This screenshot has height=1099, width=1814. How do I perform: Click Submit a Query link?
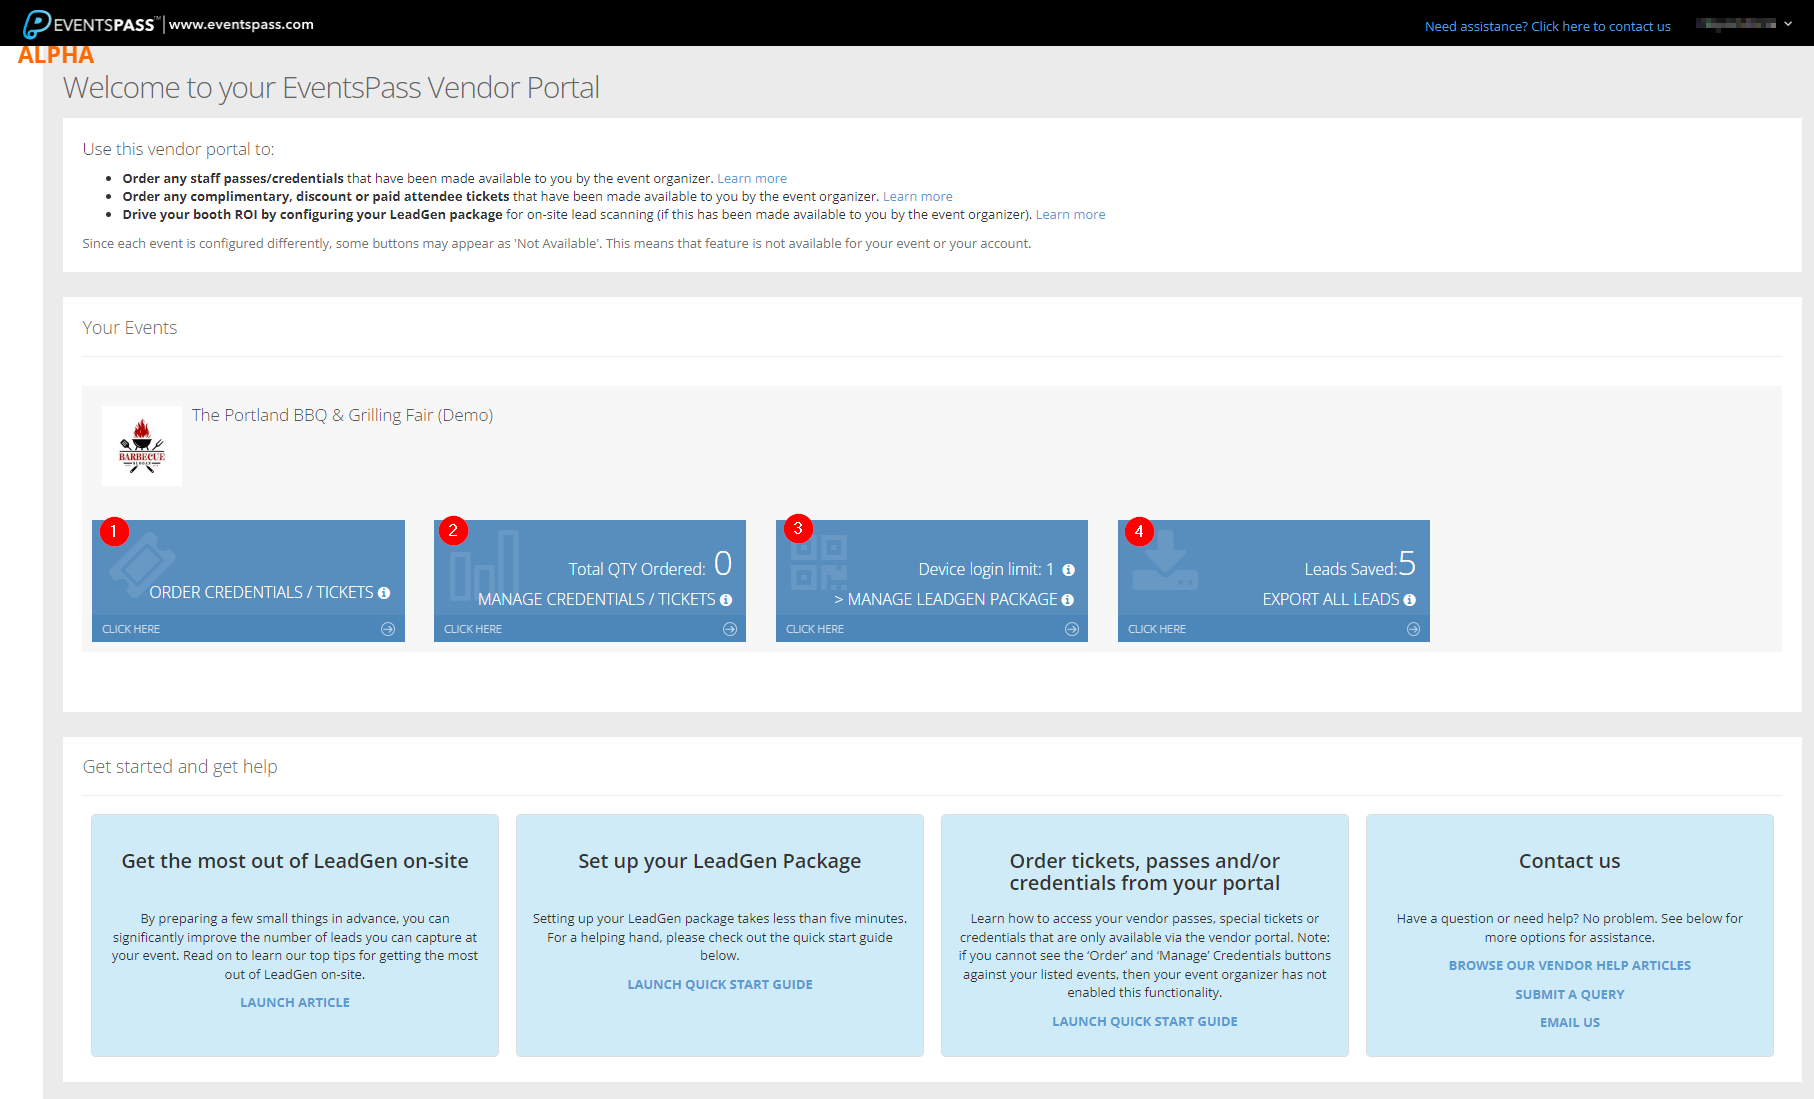coord(1570,995)
